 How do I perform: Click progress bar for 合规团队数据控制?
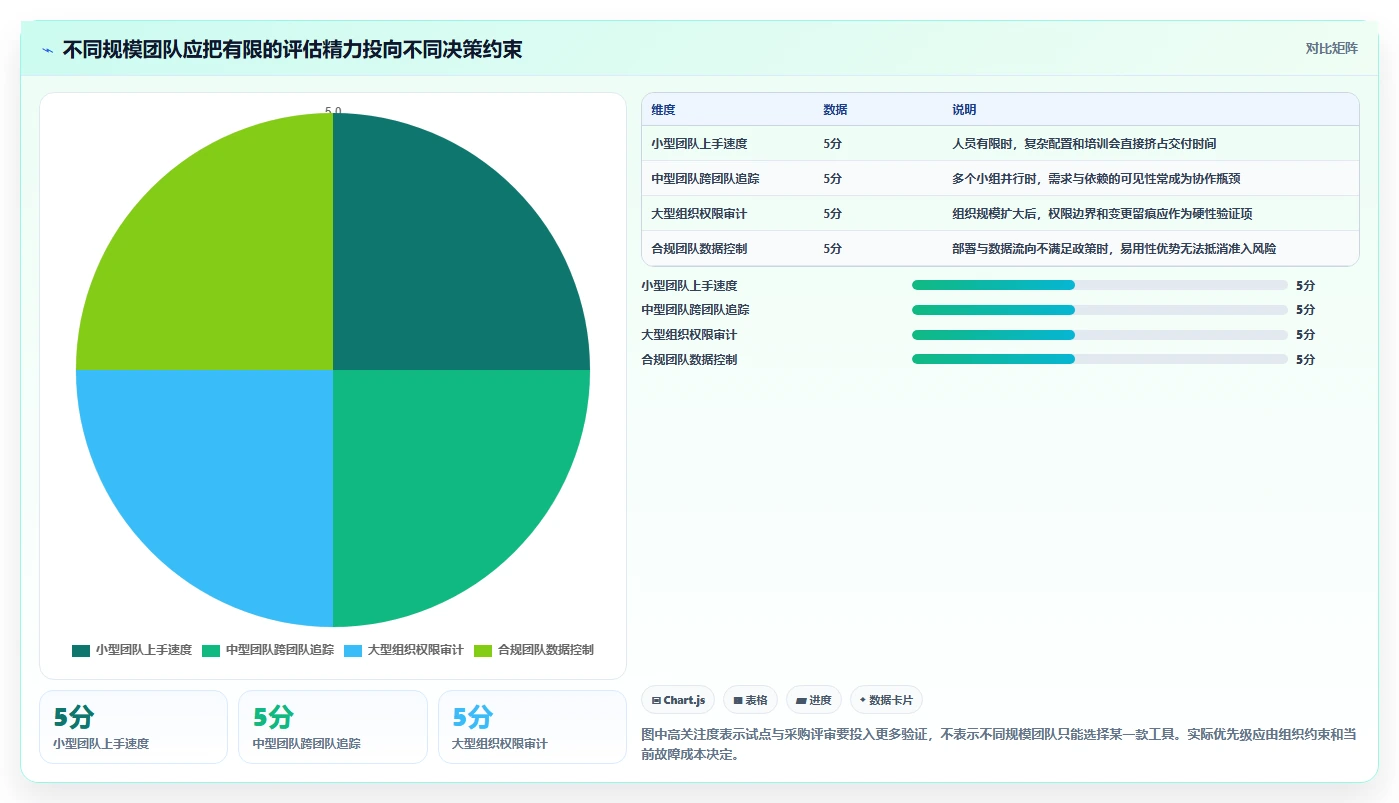pyautogui.click(x=1100, y=359)
